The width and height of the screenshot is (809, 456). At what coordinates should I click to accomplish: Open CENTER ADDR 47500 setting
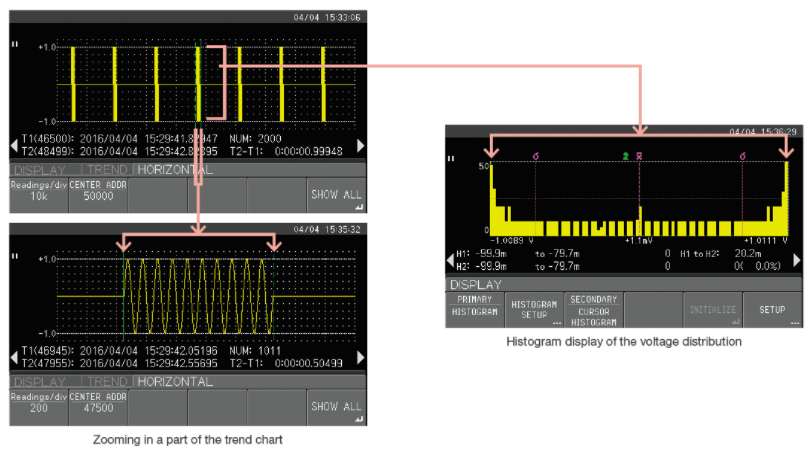[x=98, y=408]
